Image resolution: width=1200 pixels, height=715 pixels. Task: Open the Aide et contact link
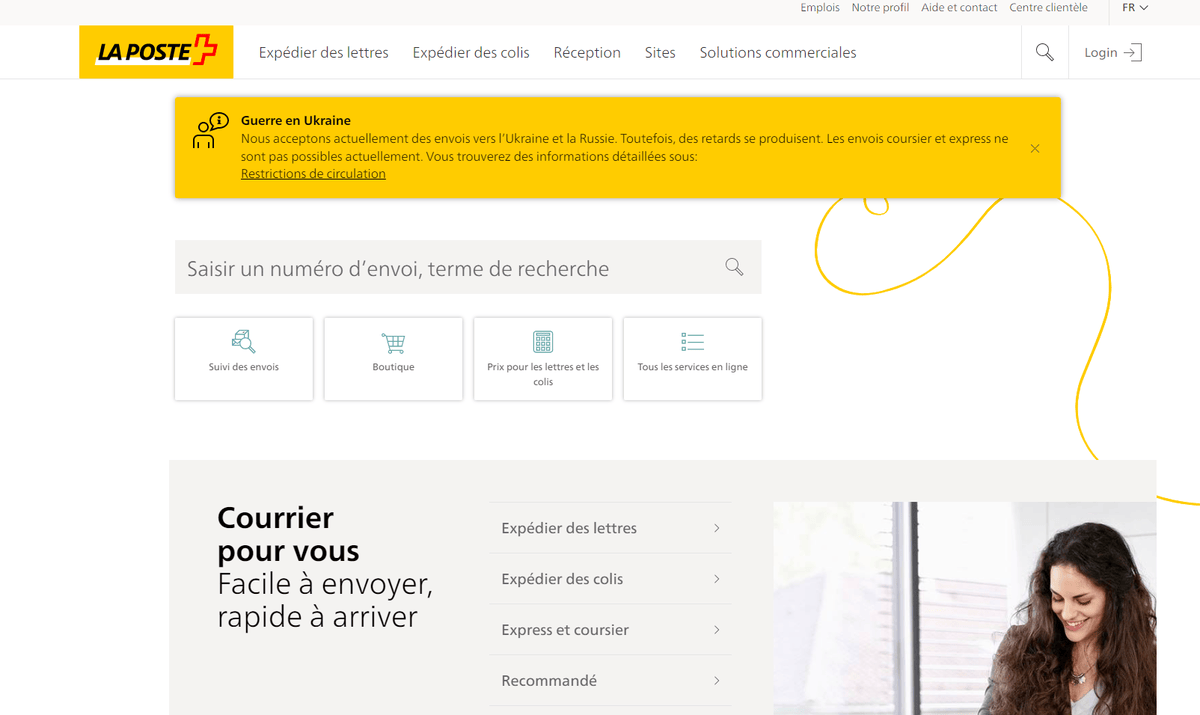(x=958, y=7)
